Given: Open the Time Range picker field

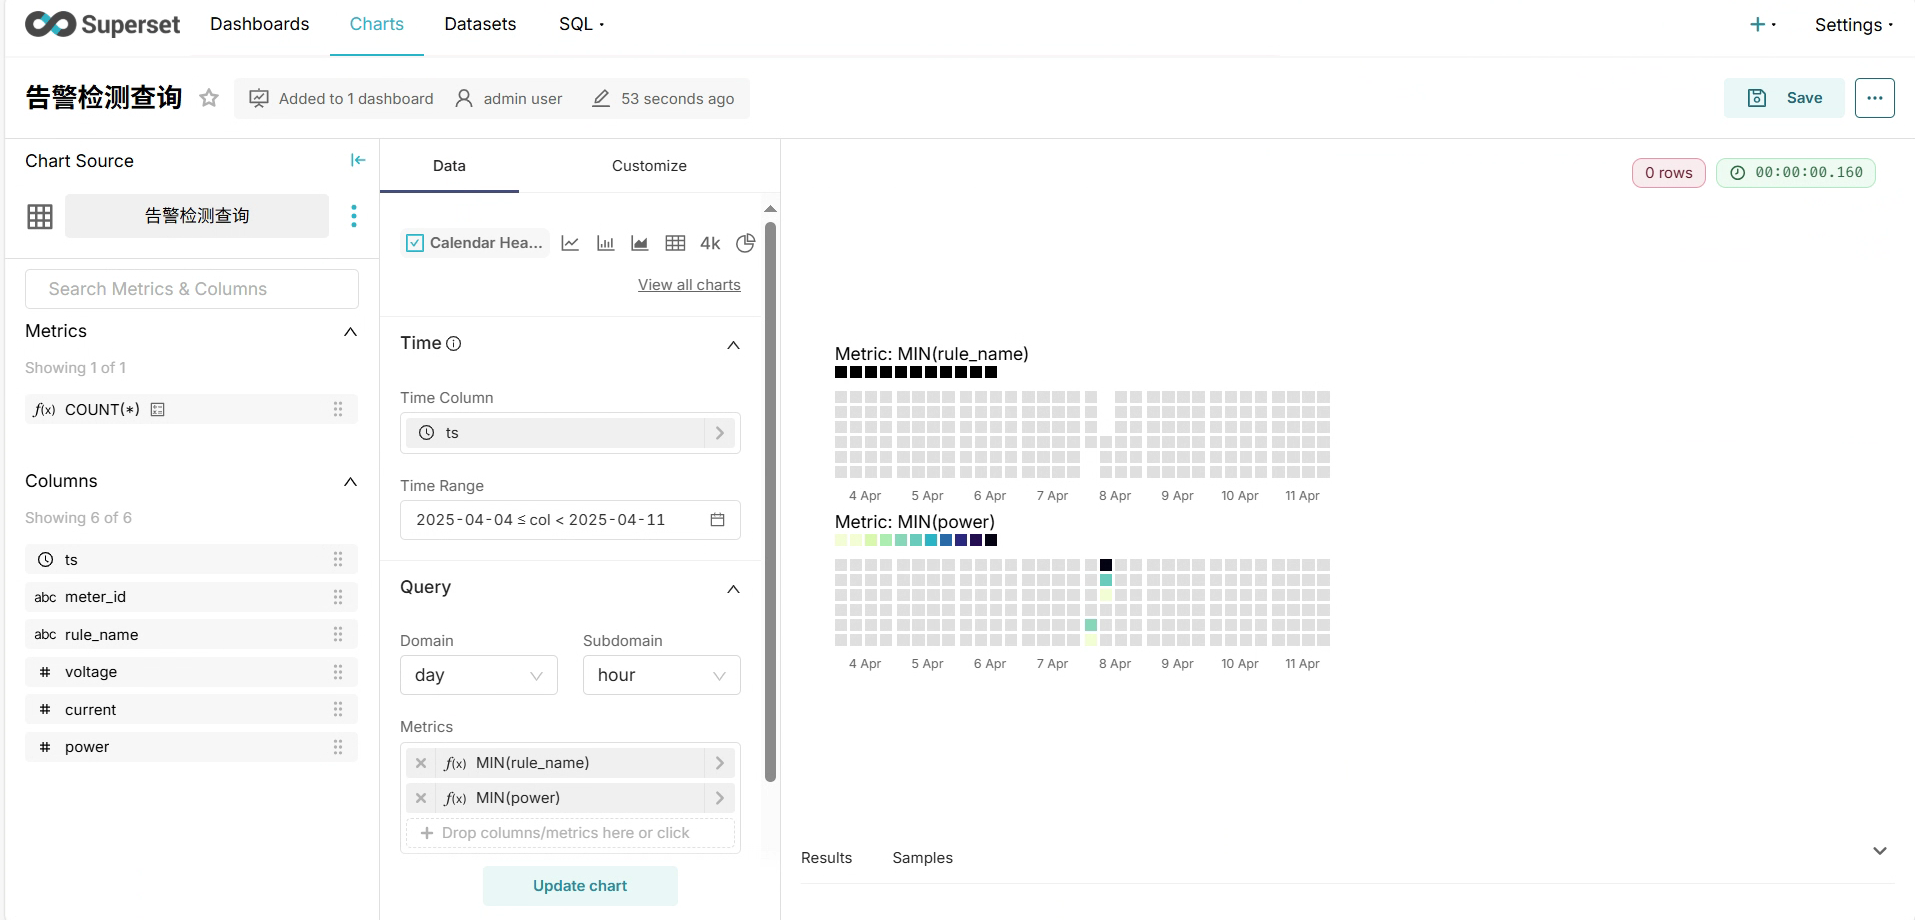Looking at the screenshot, I should (570, 520).
